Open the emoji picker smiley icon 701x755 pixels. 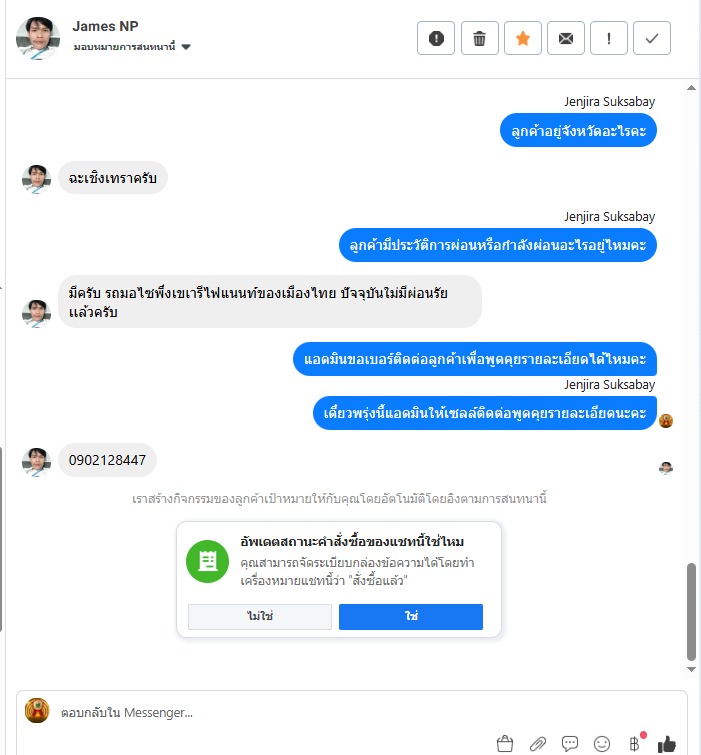click(x=602, y=744)
